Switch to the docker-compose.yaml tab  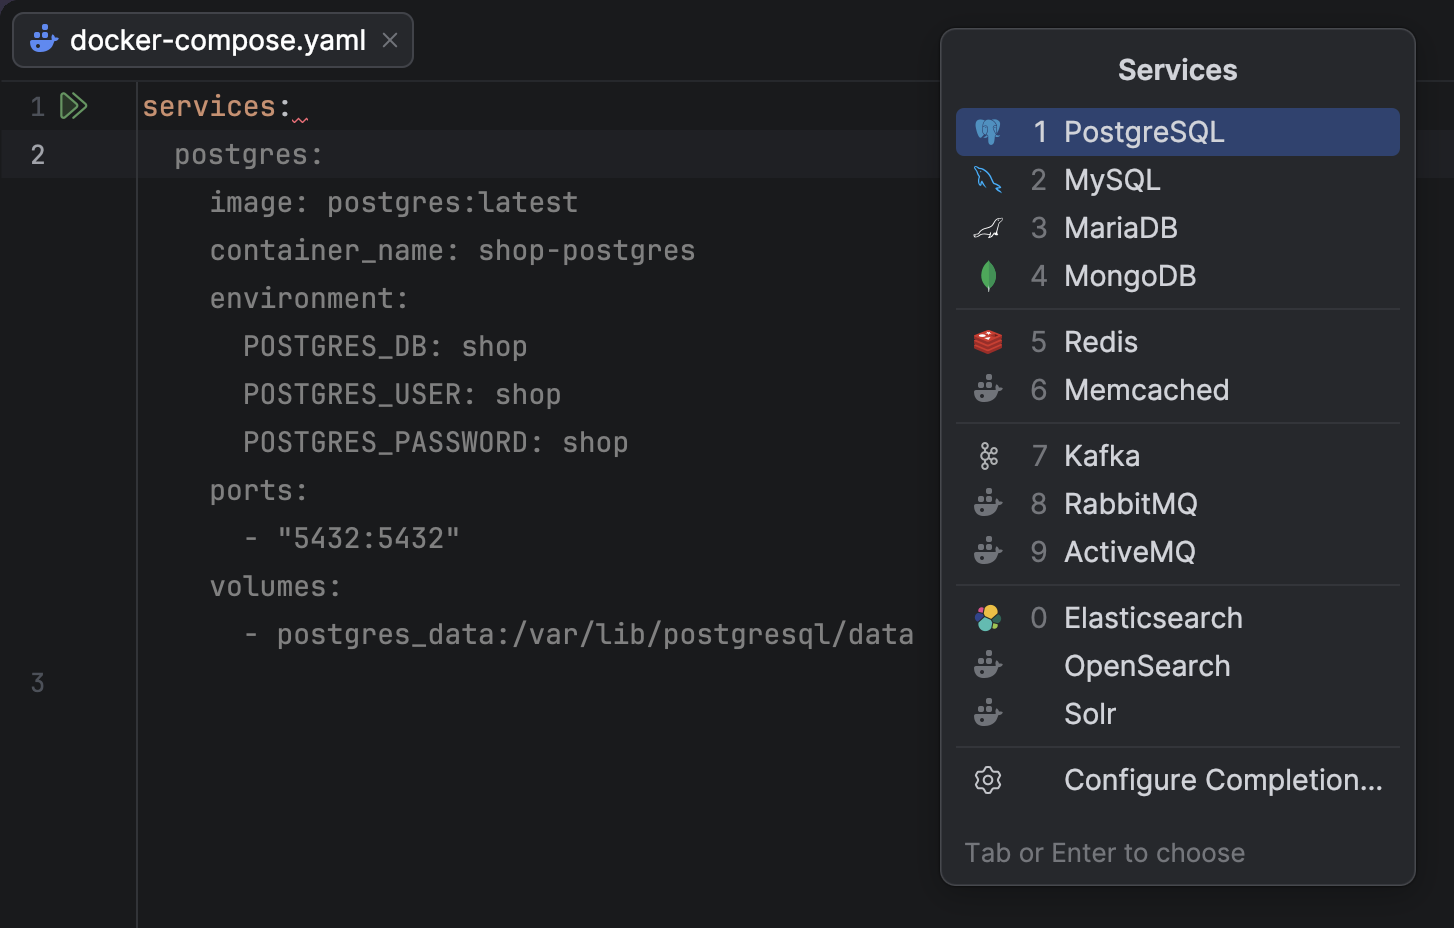pos(213,40)
